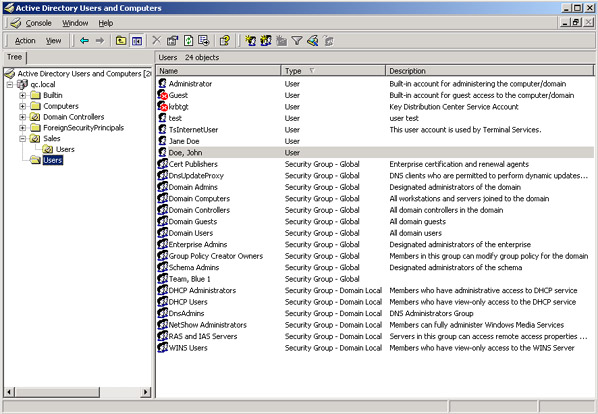Collapse the Sales organizational unit node

[23, 139]
